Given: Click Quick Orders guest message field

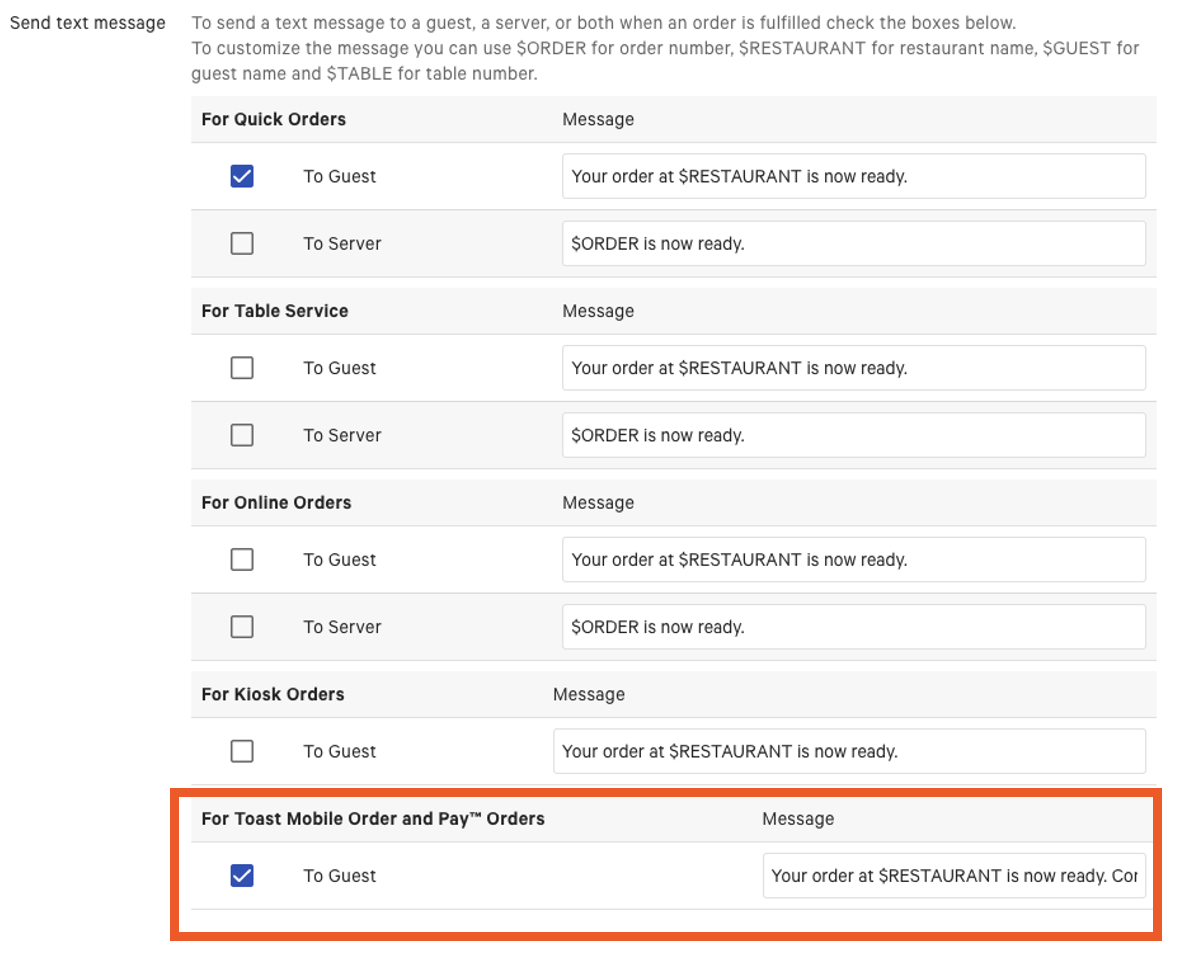Looking at the screenshot, I should tap(853, 176).
